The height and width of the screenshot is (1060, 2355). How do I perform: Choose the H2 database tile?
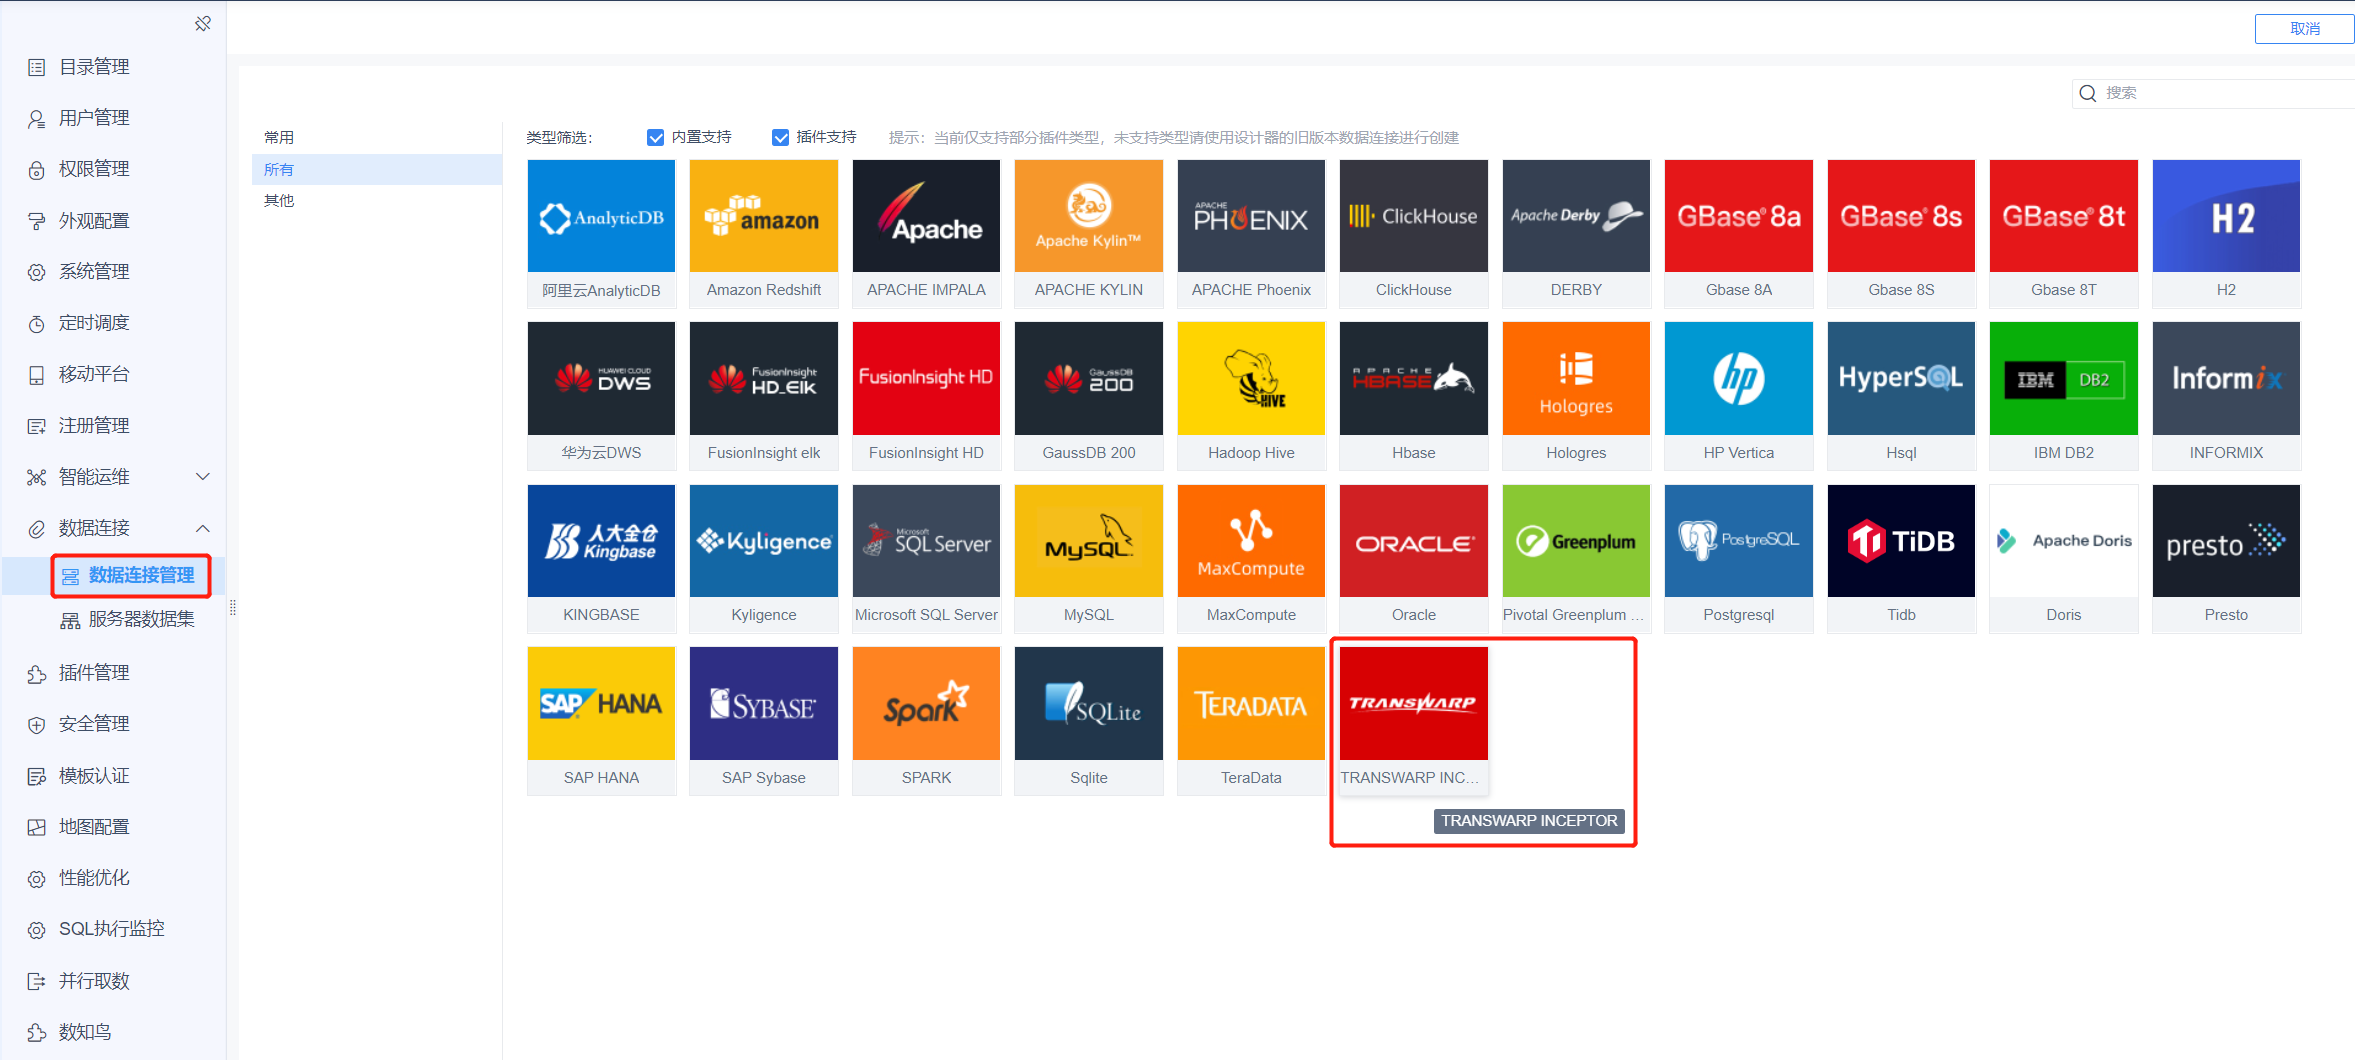coord(2226,233)
